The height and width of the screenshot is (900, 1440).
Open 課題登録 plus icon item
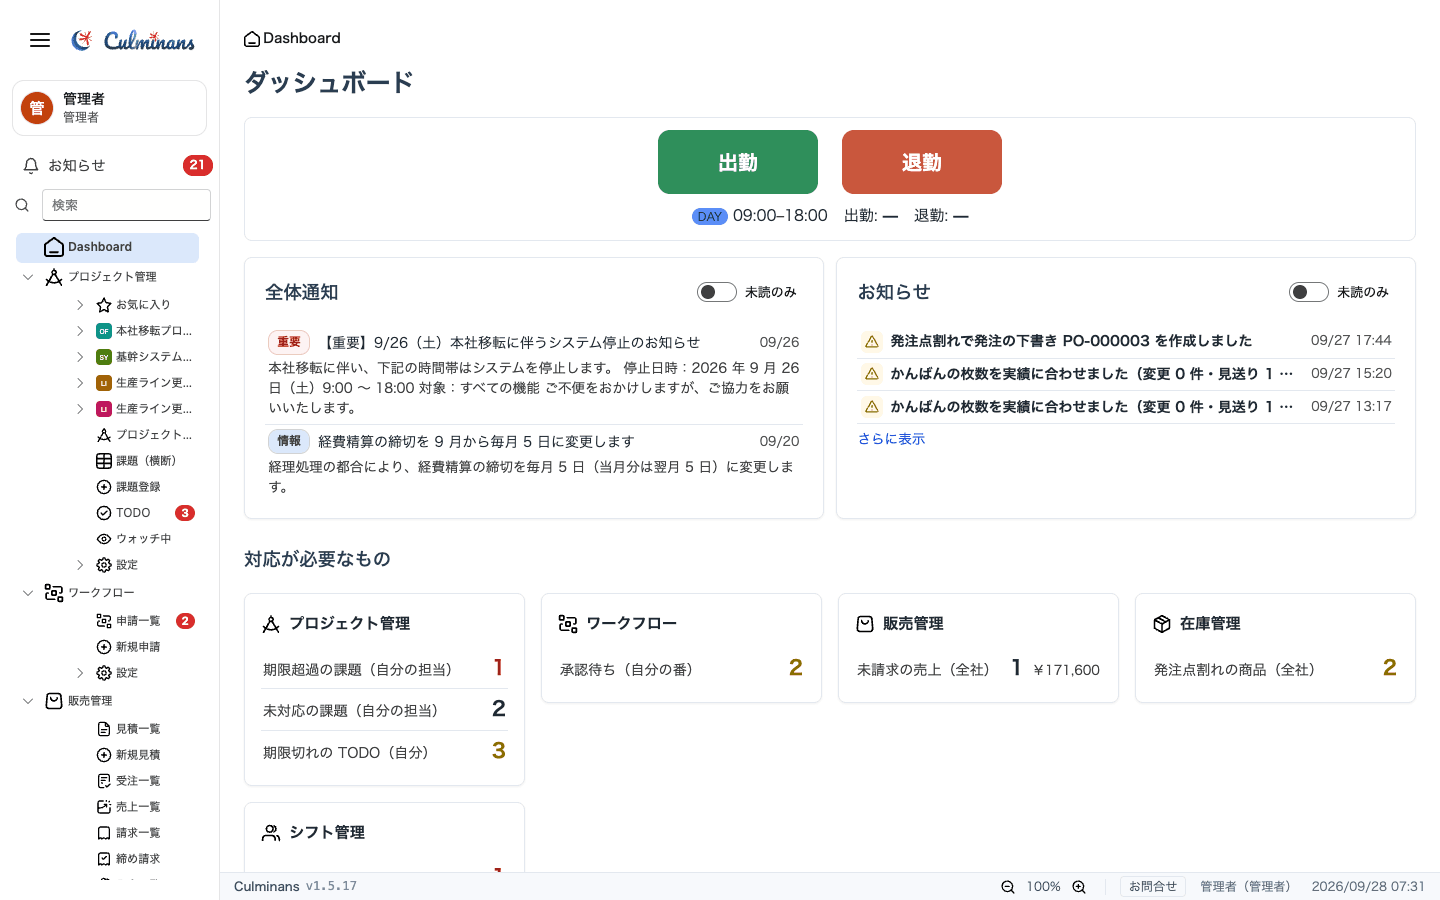129,487
